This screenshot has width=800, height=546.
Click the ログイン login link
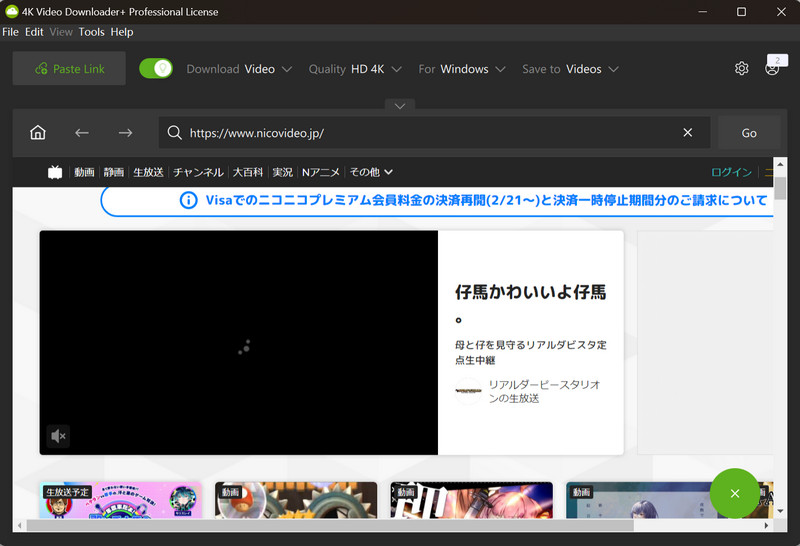tap(732, 172)
